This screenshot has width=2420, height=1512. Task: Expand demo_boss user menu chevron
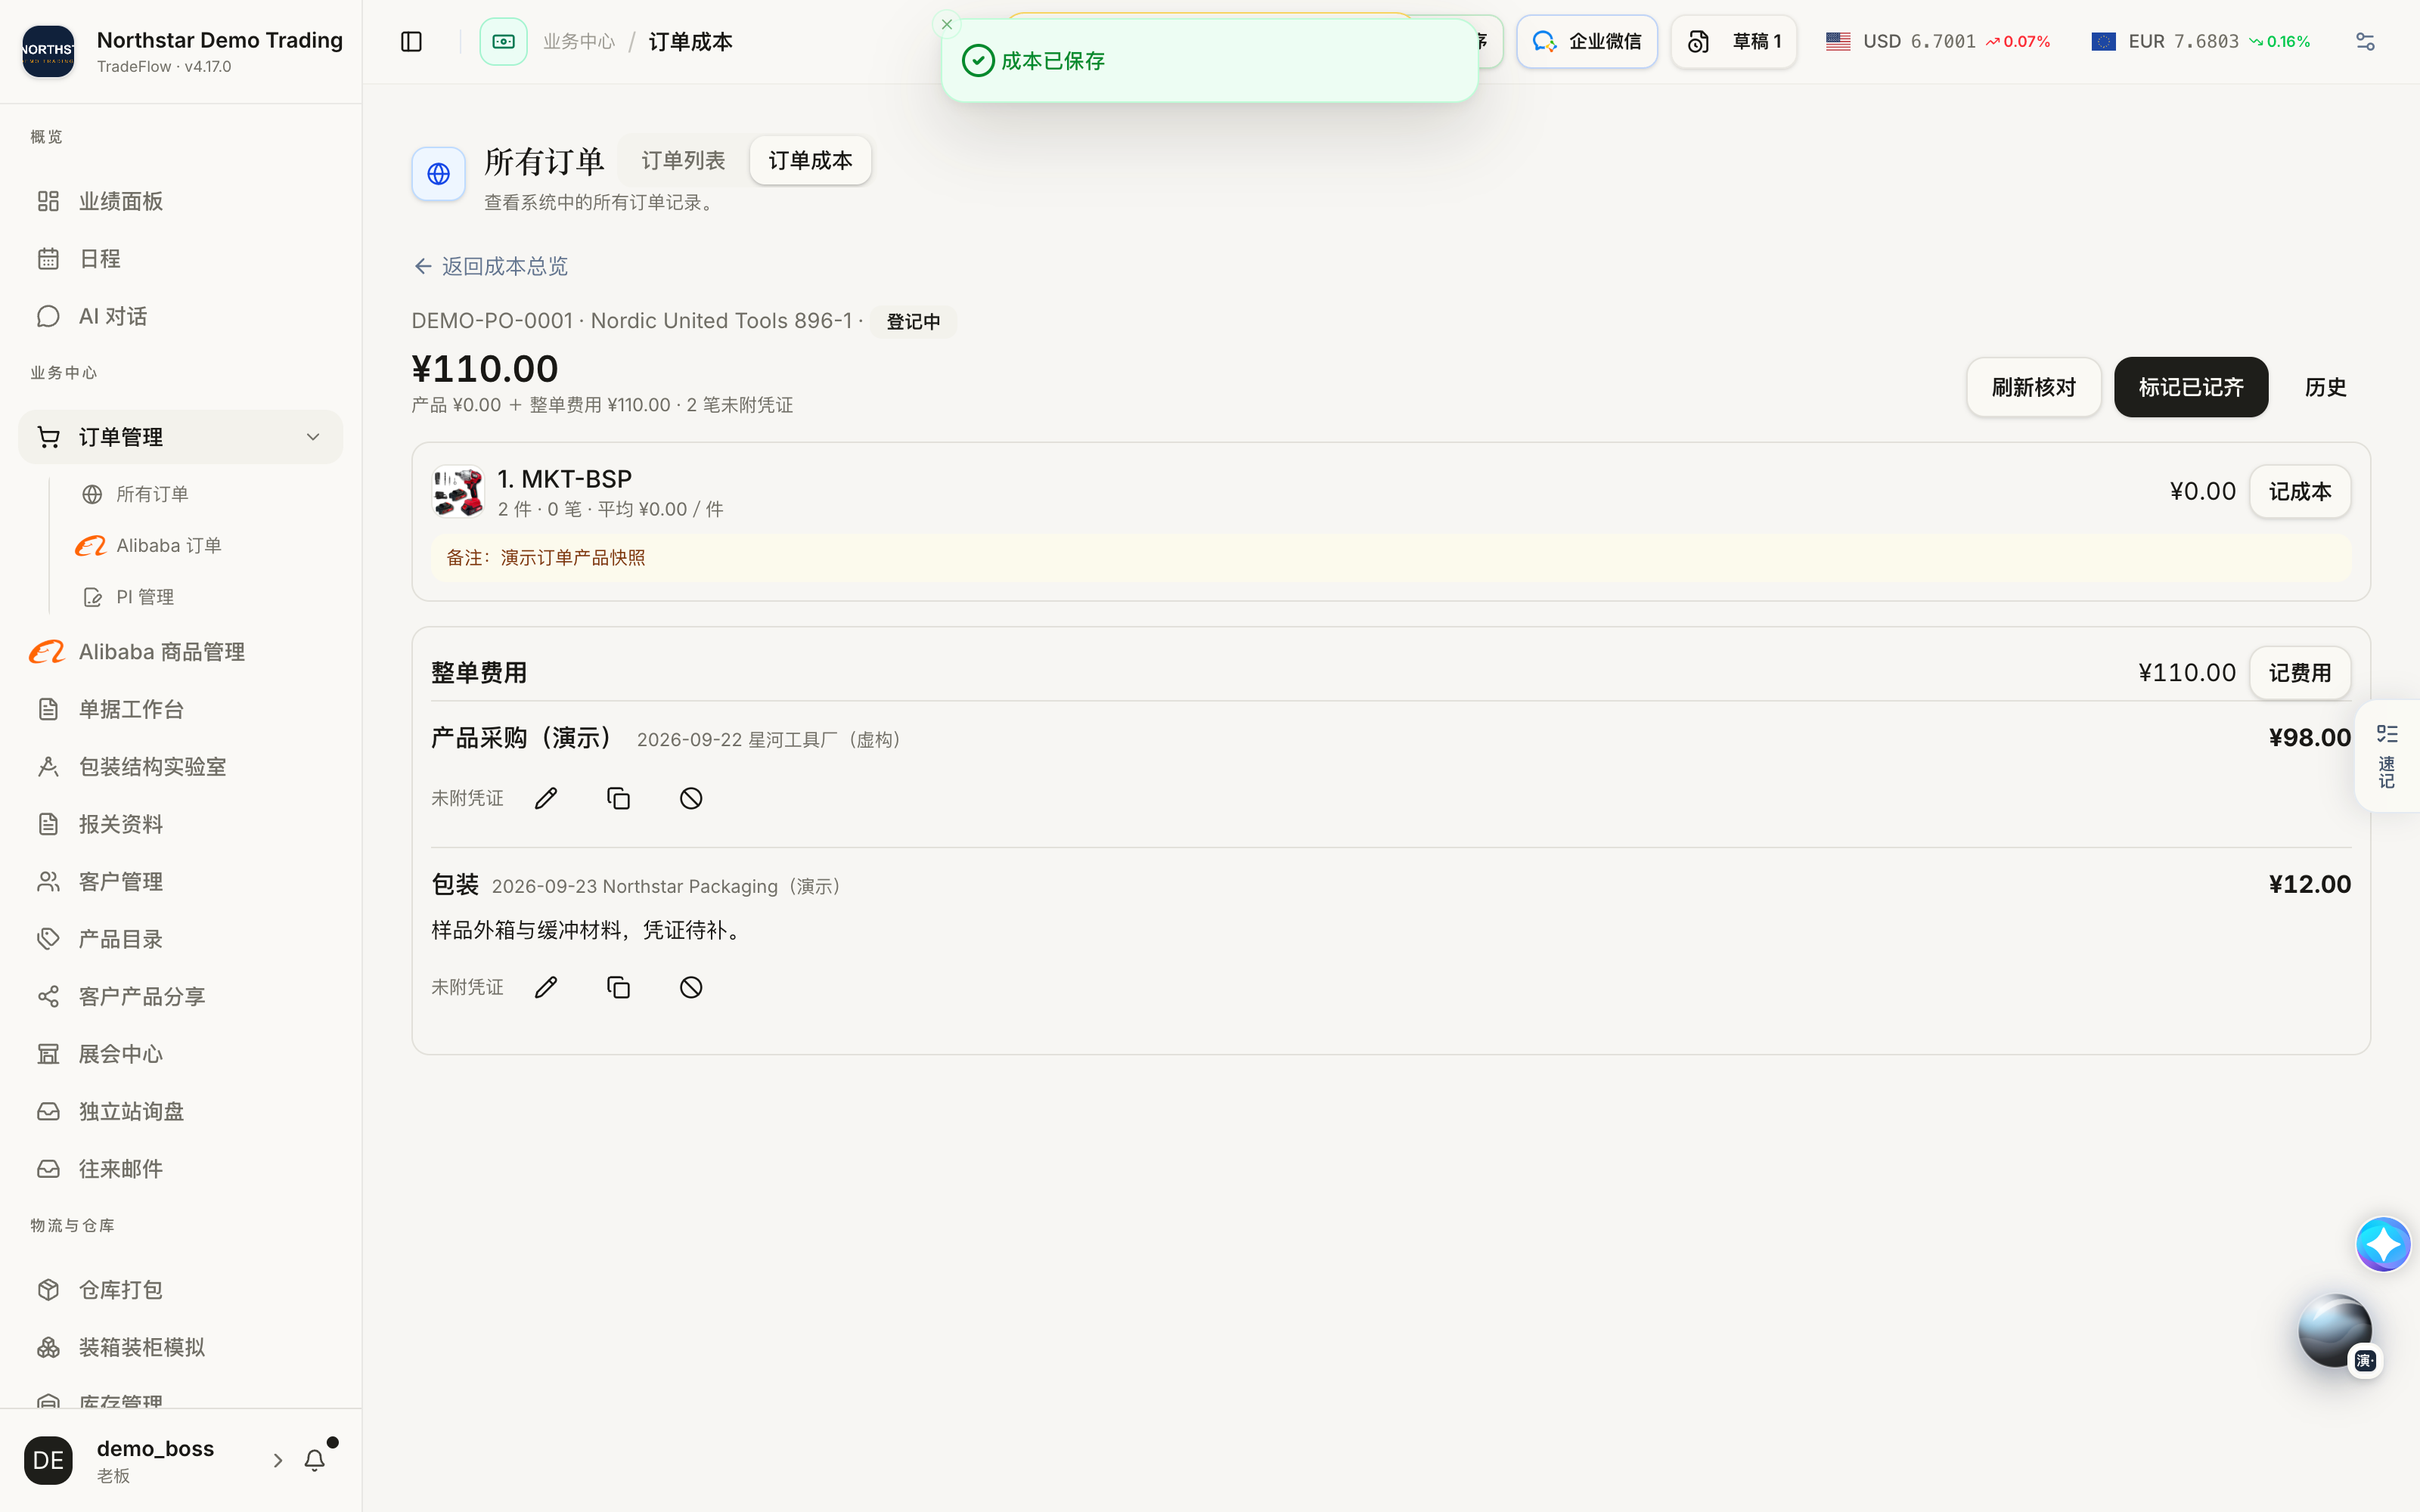[278, 1460]
